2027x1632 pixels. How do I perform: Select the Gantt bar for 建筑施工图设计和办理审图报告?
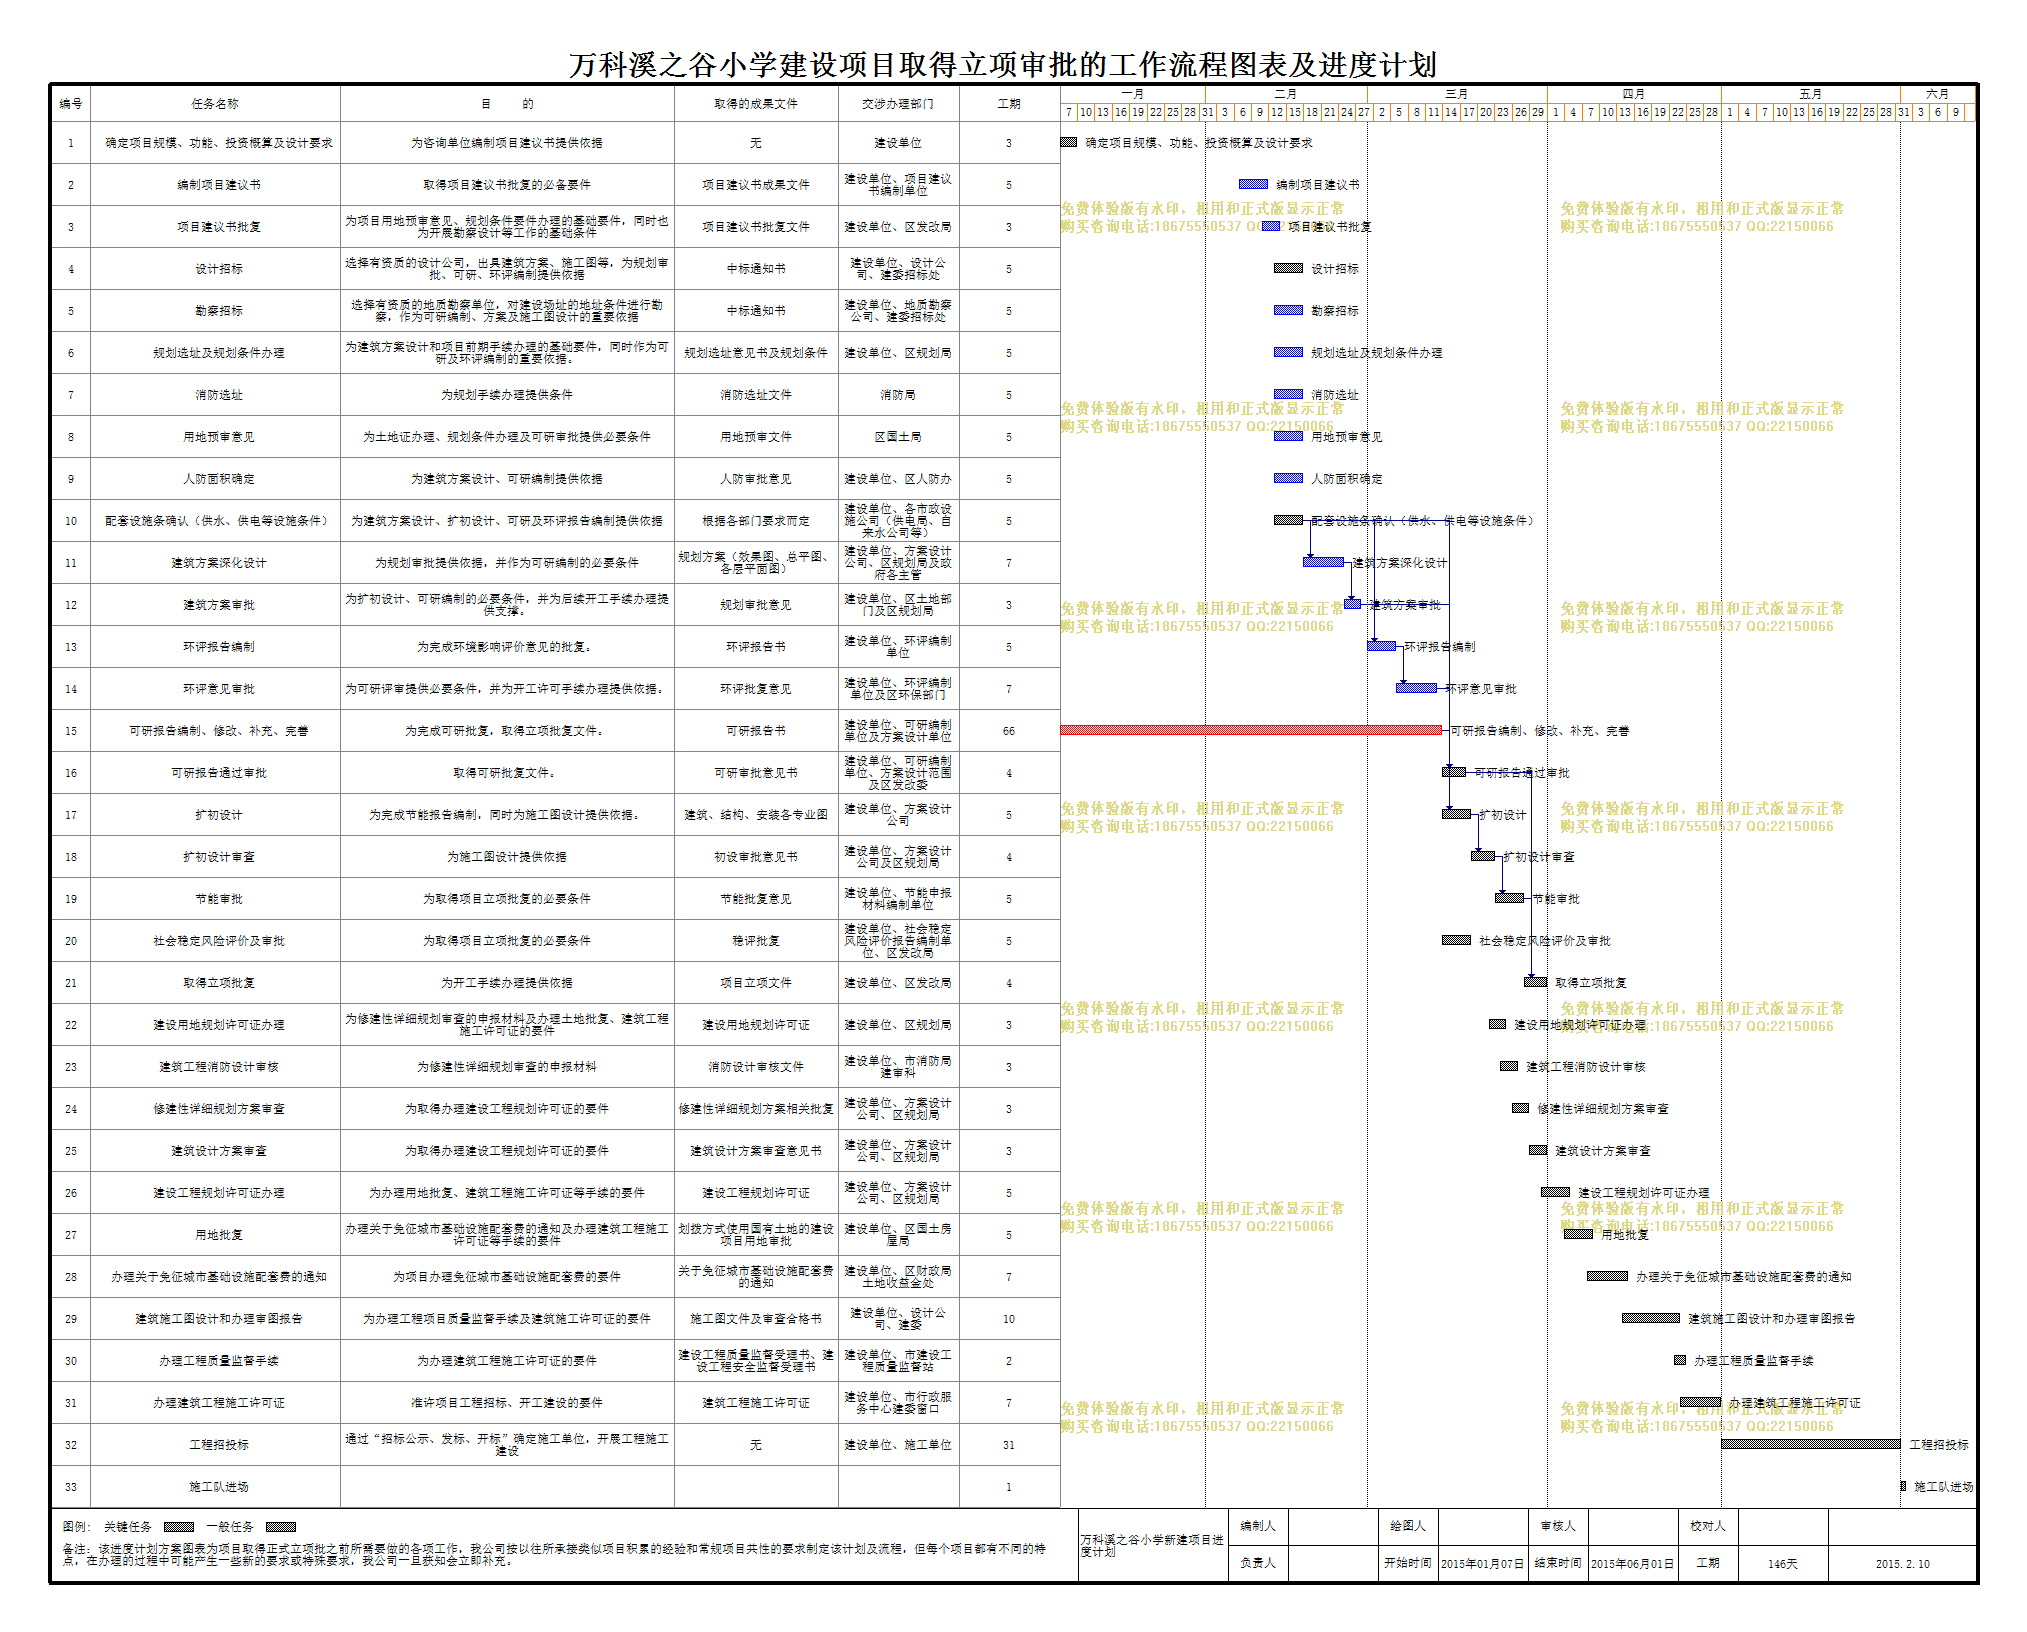pos(1651,1318)
